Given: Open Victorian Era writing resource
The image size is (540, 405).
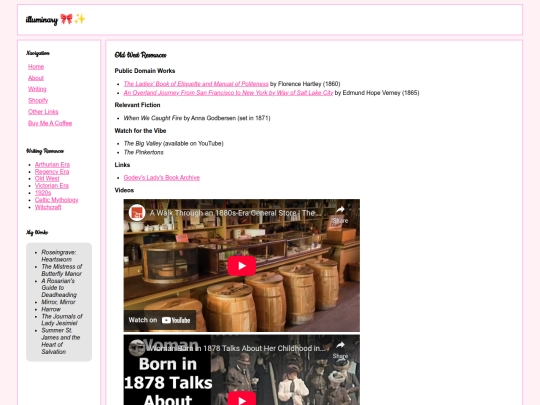Looking at the screenshot, I should point(52,186).
